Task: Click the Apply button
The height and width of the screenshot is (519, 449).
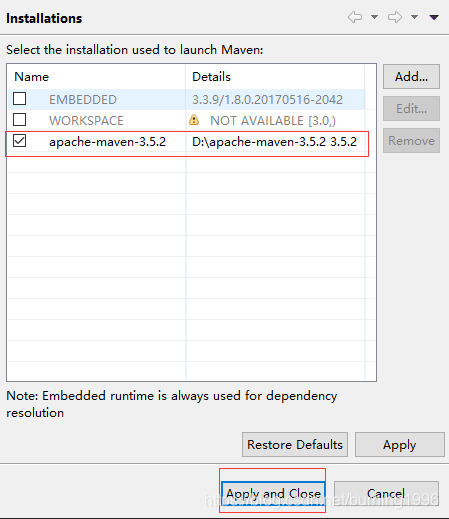Action: [400, 445]
